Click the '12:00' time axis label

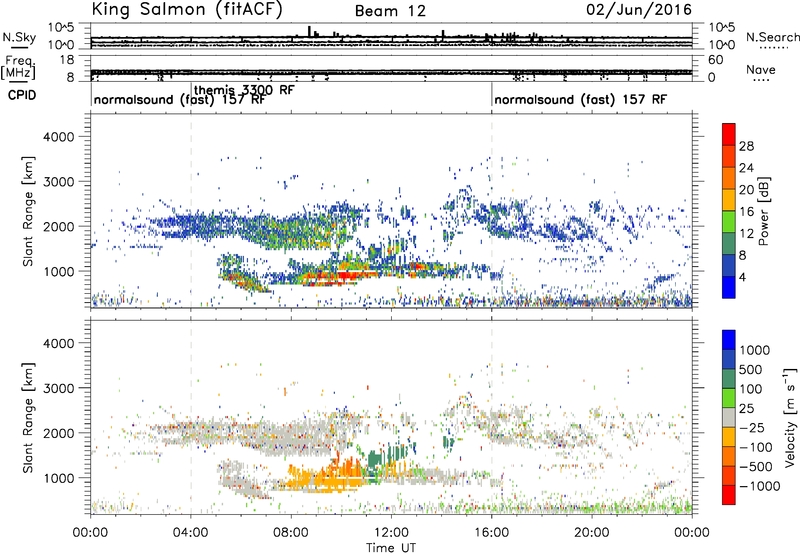[391, 533]
